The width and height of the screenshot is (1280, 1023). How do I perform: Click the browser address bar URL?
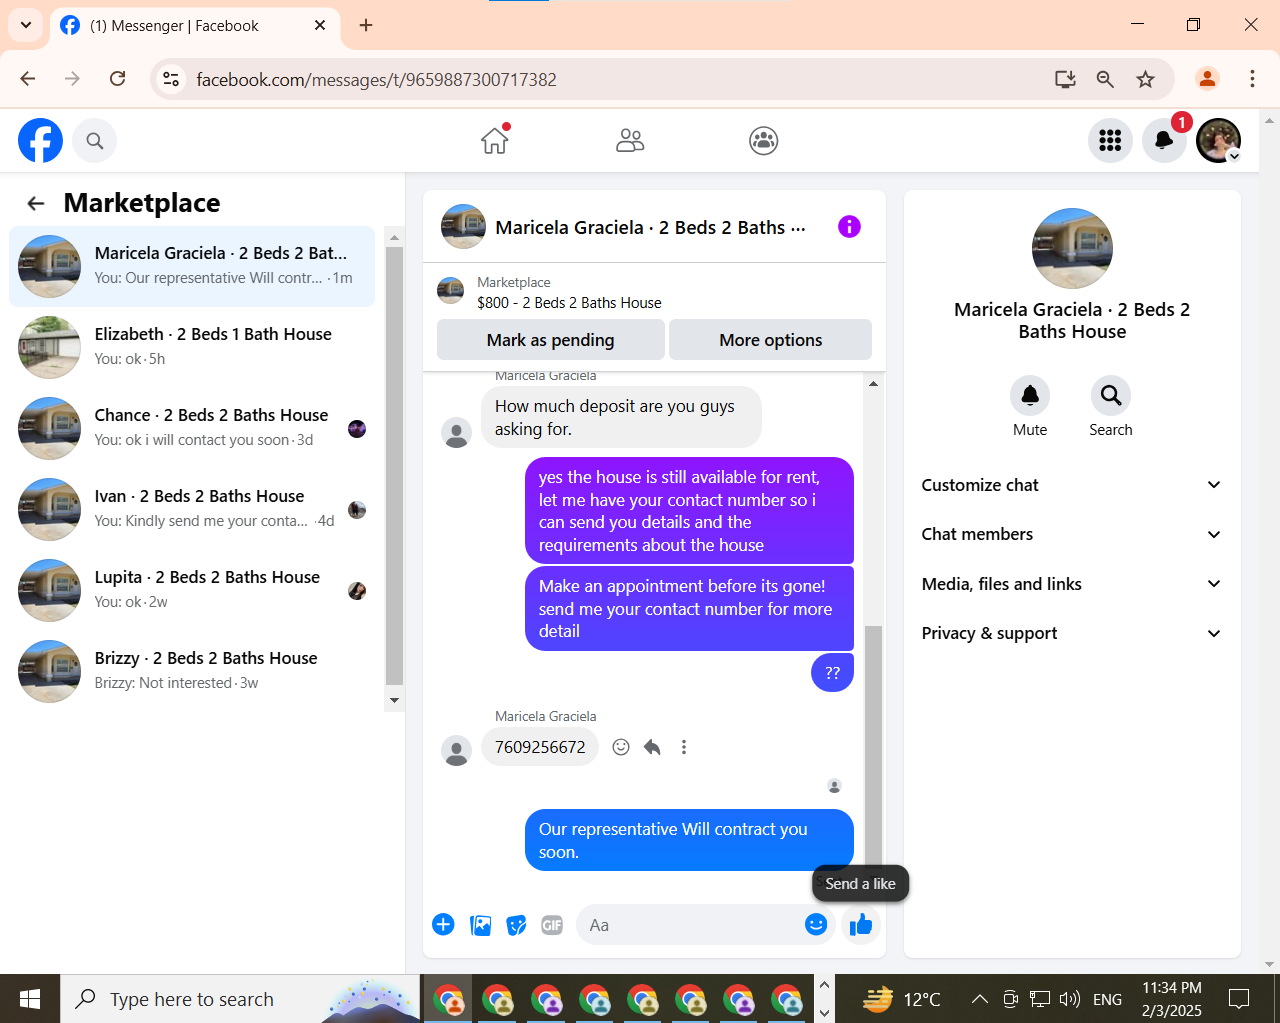point(376,80)
